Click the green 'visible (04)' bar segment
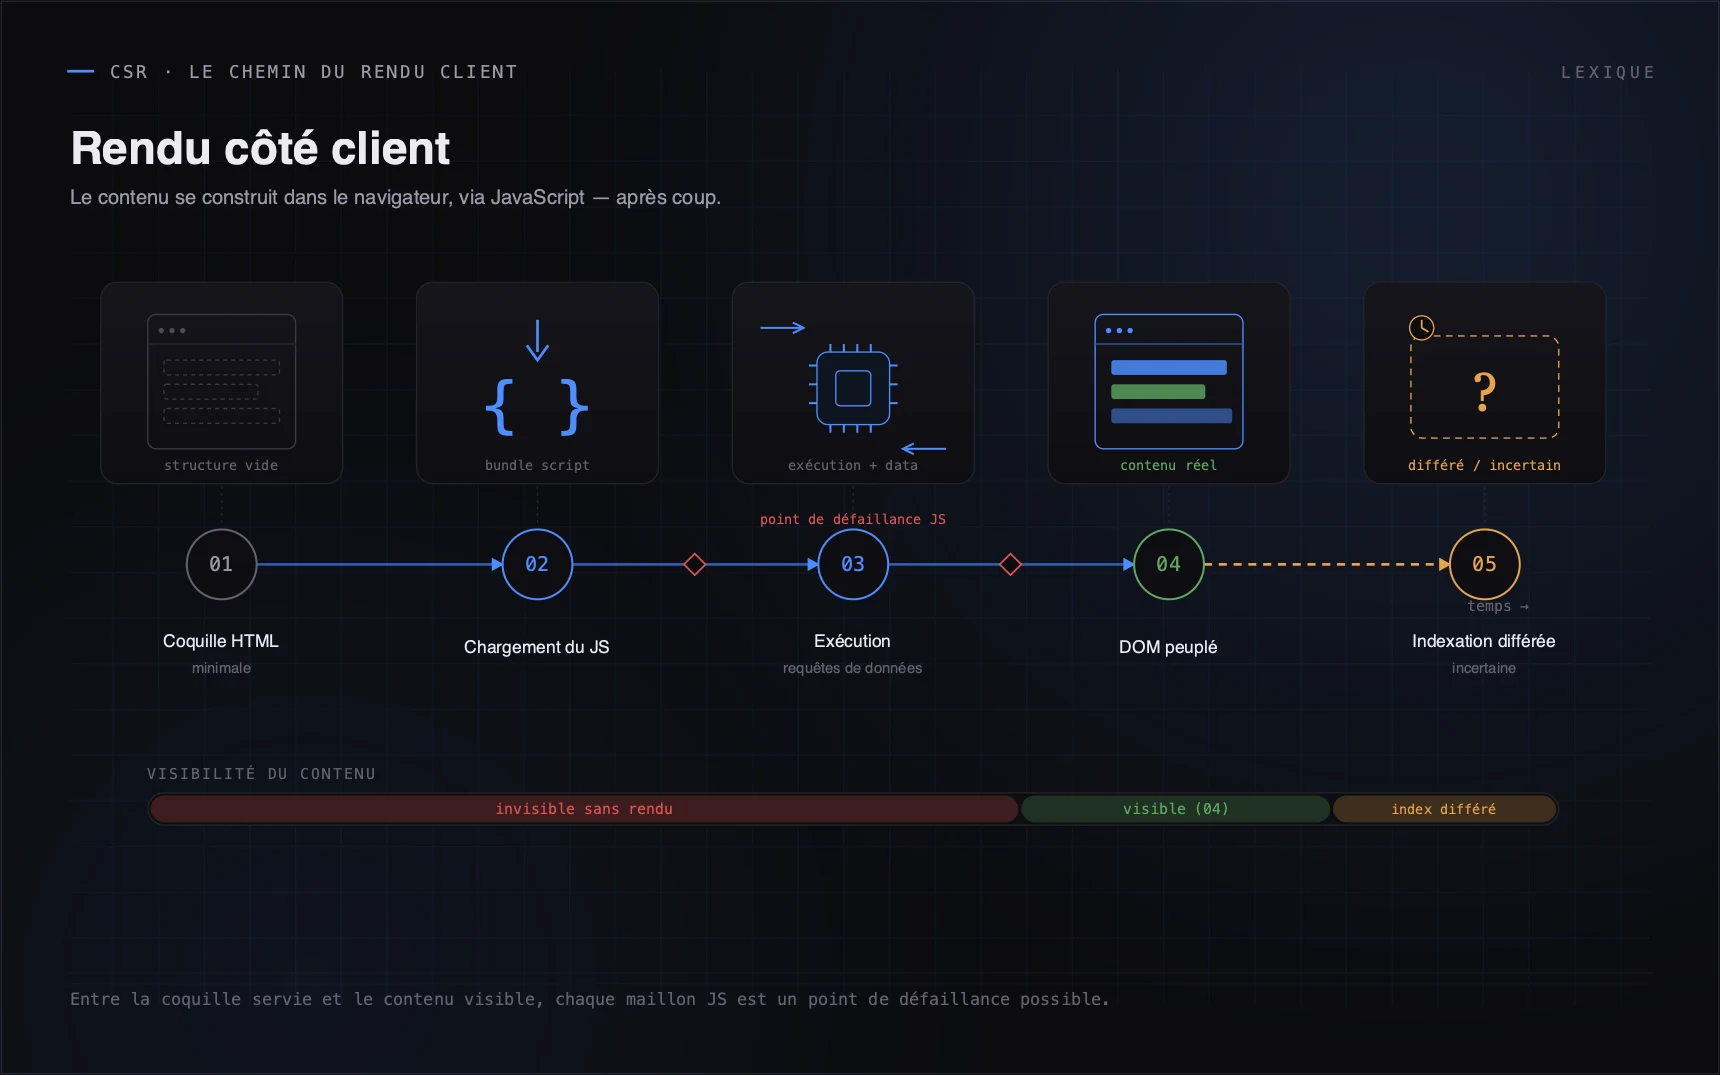The height and width of the screenshot is (1075, 1720). point(1176,809)
